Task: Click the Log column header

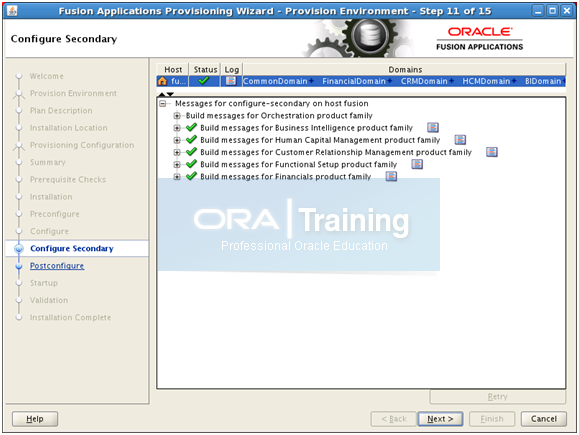Action: [232, 69]
